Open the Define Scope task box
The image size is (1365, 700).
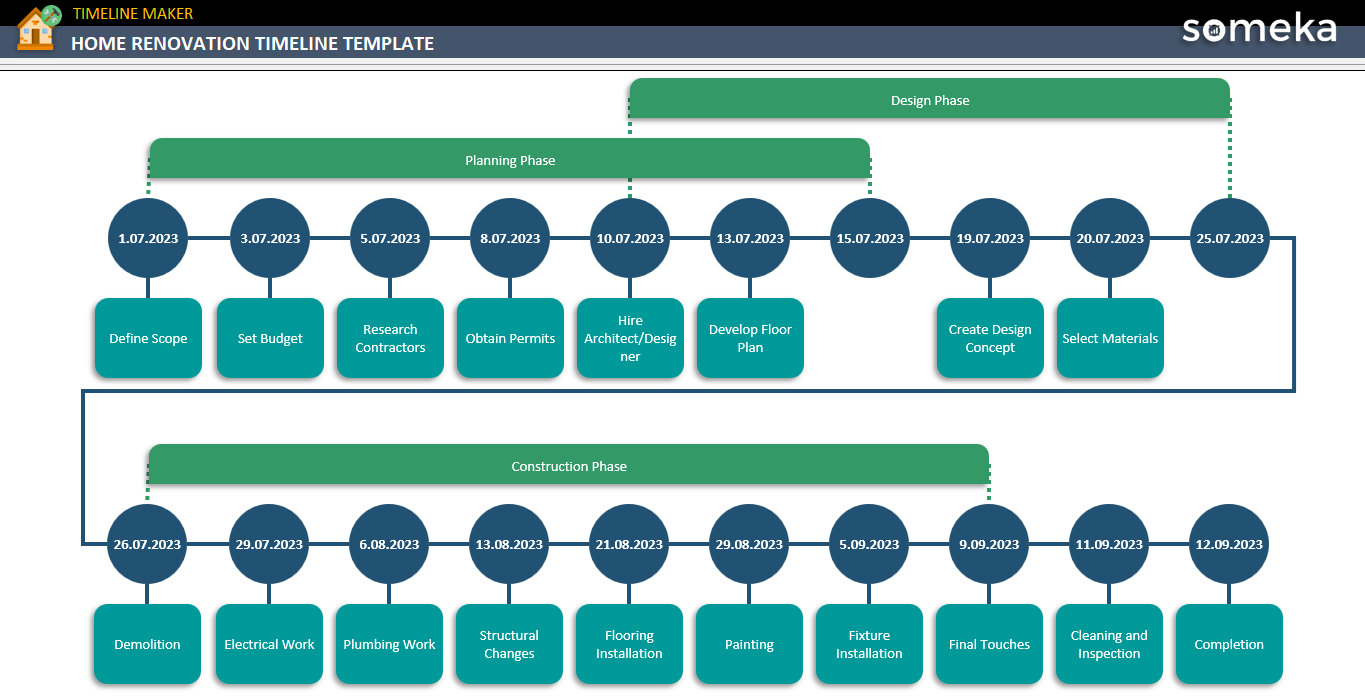click(x=148, y=338)
